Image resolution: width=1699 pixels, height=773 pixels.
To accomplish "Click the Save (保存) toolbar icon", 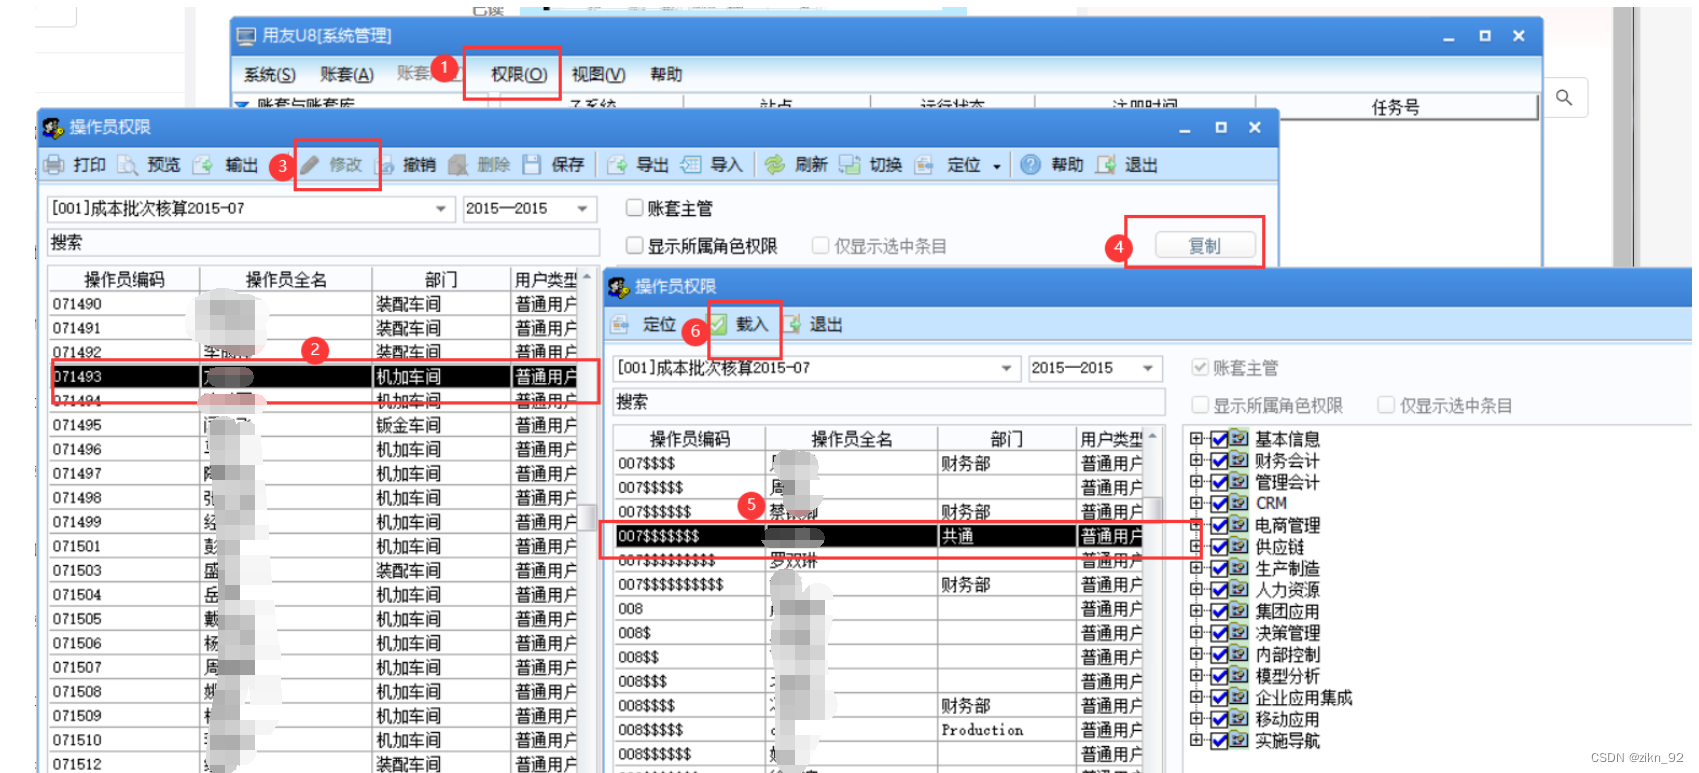I will point(531,165).
